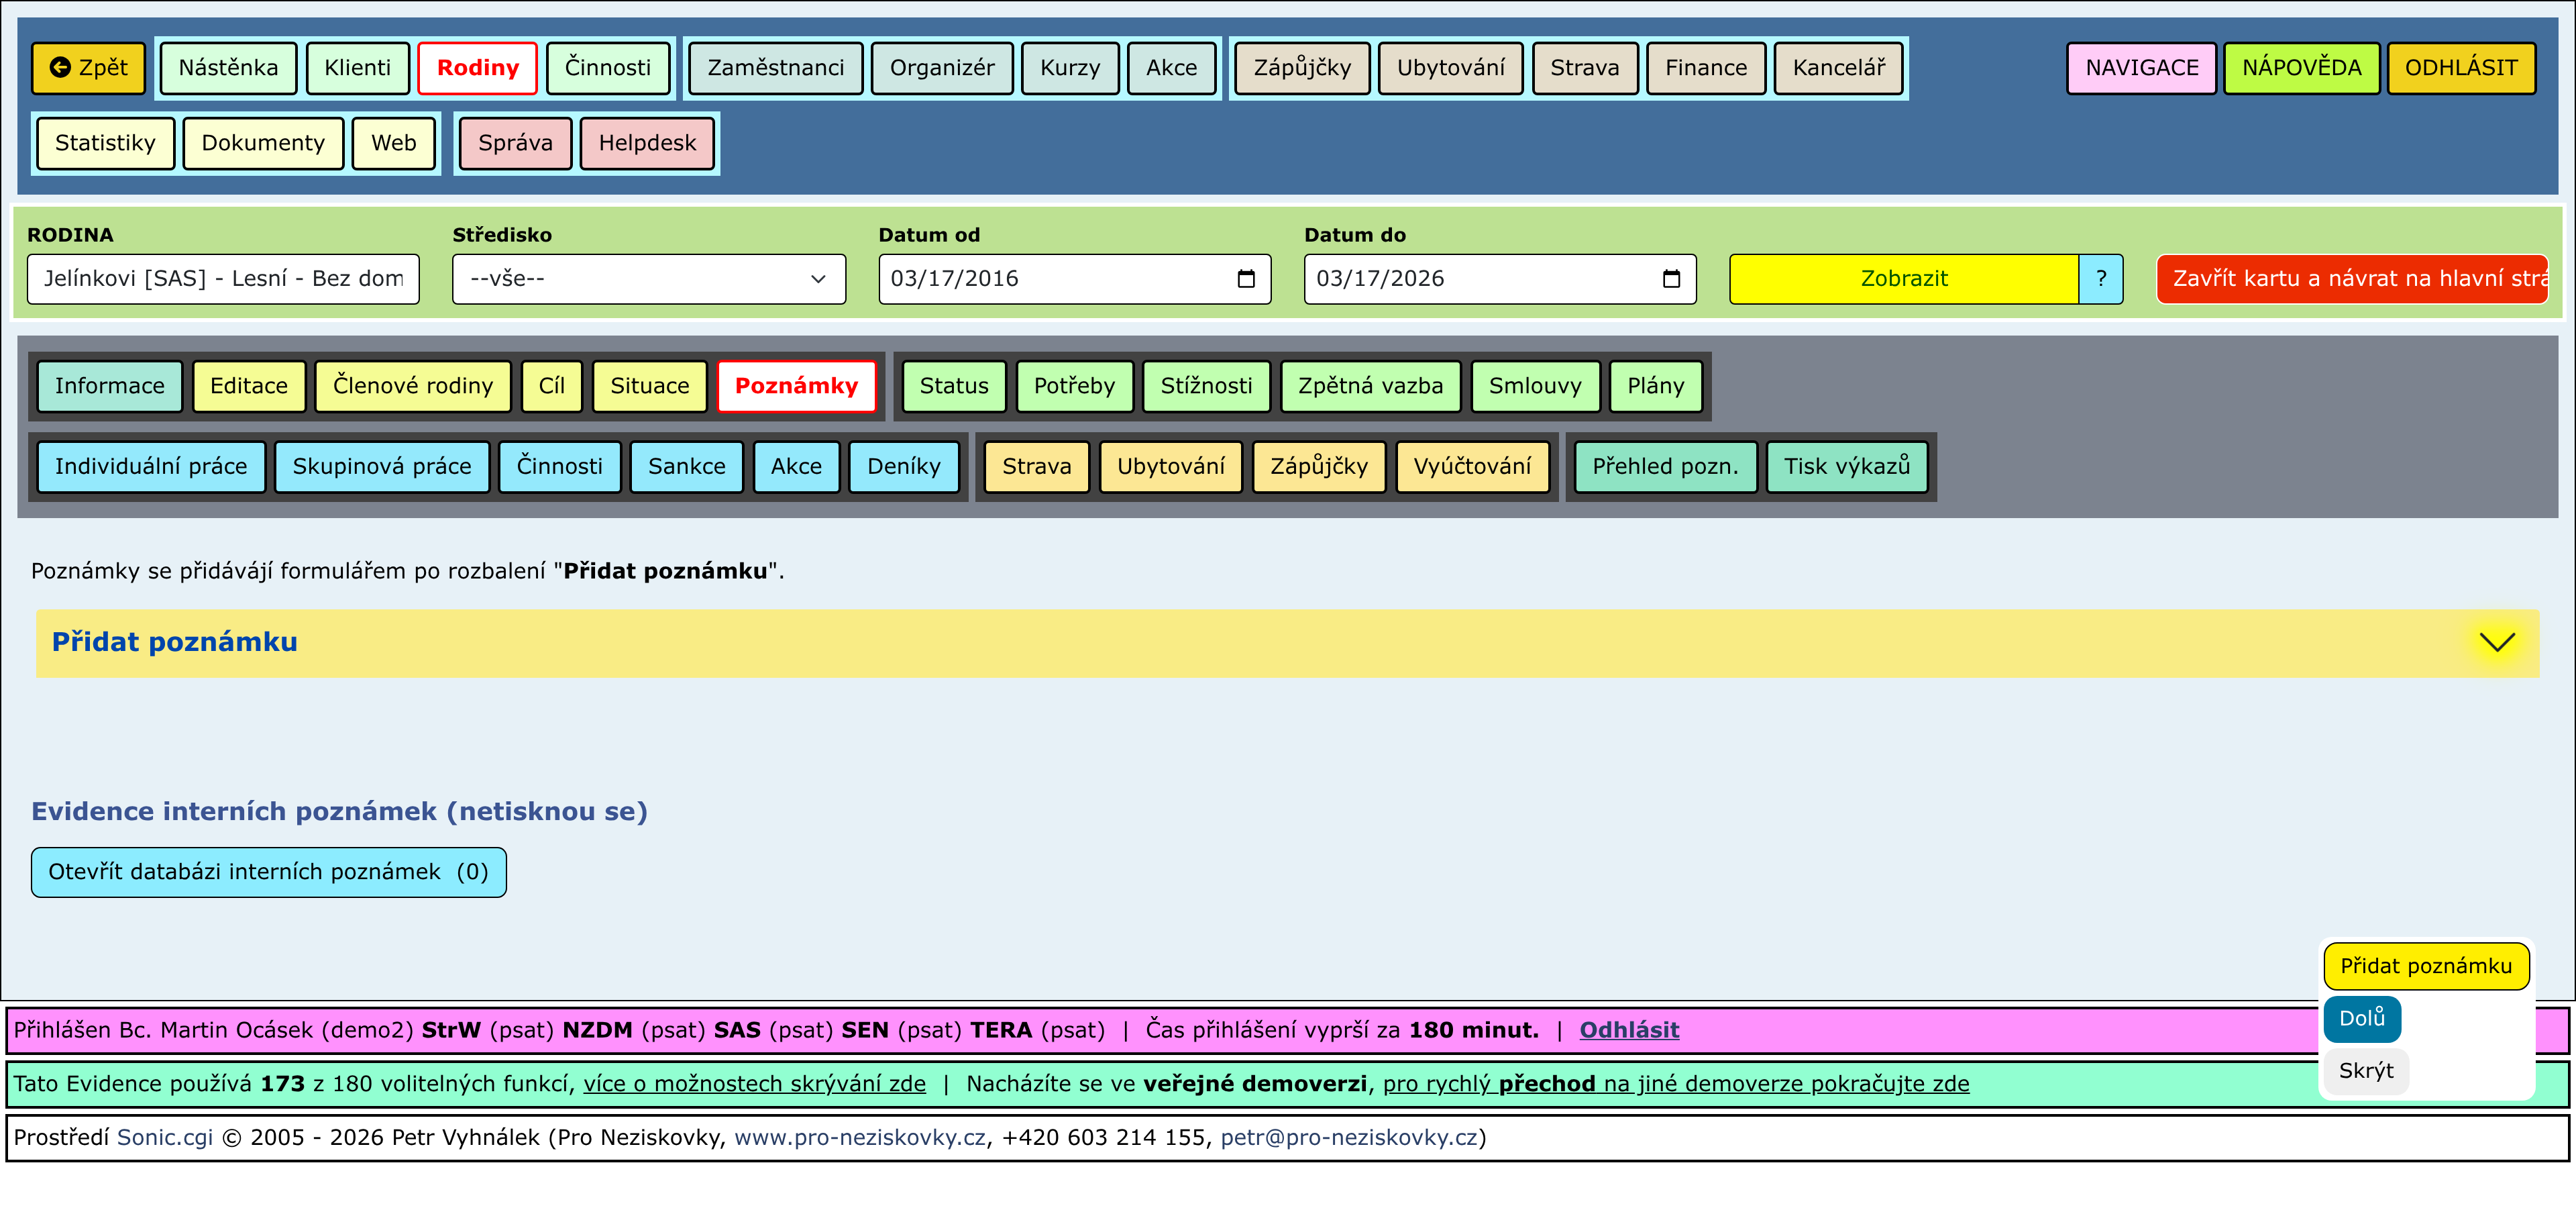The width and height of the screenshot is (2576, 1208).
Task: Click the RODINA family name input field
Action: (x=222, y=279)
